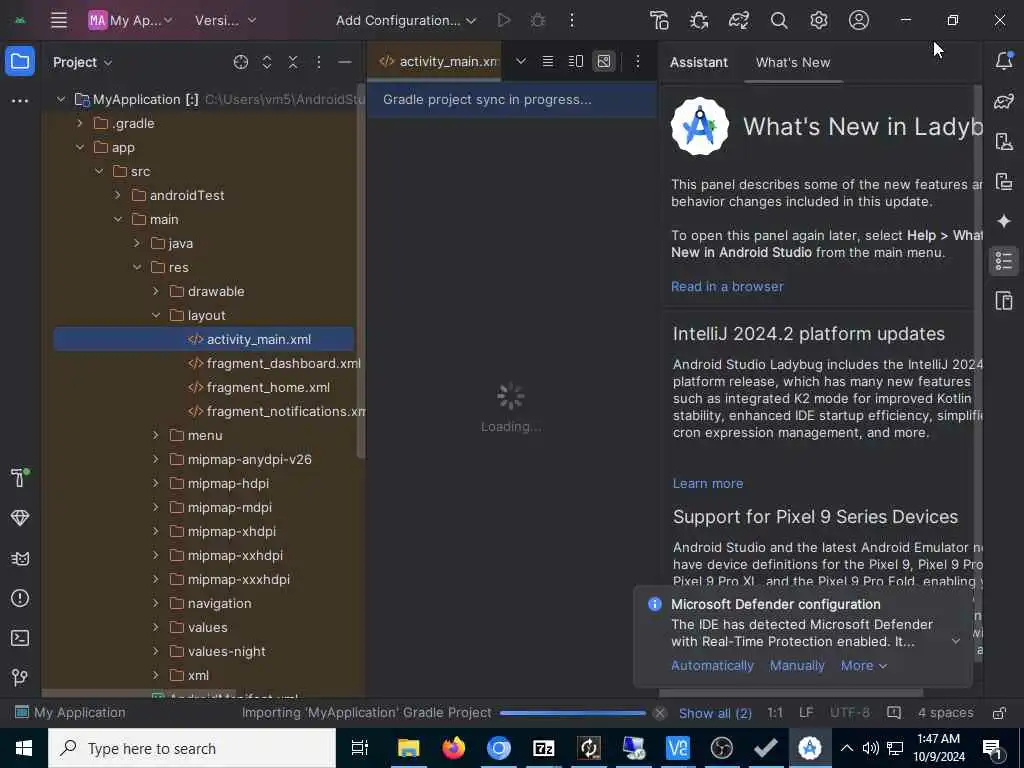Open the Gemini sparkle tool window
Image resolution: width=1024 pixels, height=768 pixels.
click(x=1004, y=221)
